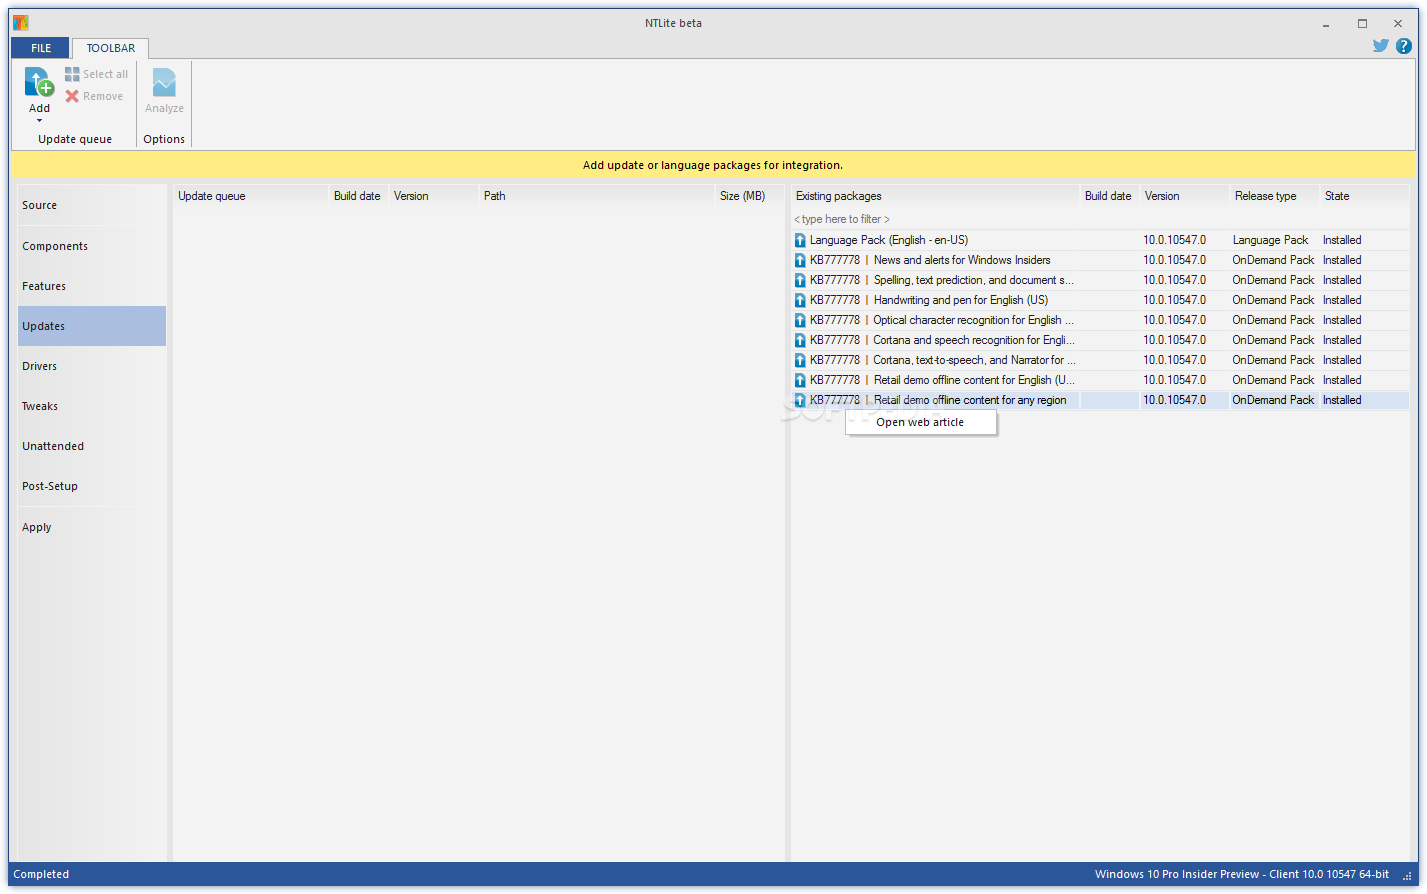Select Language Pack (English - en-US) row

coord(1100,240)
